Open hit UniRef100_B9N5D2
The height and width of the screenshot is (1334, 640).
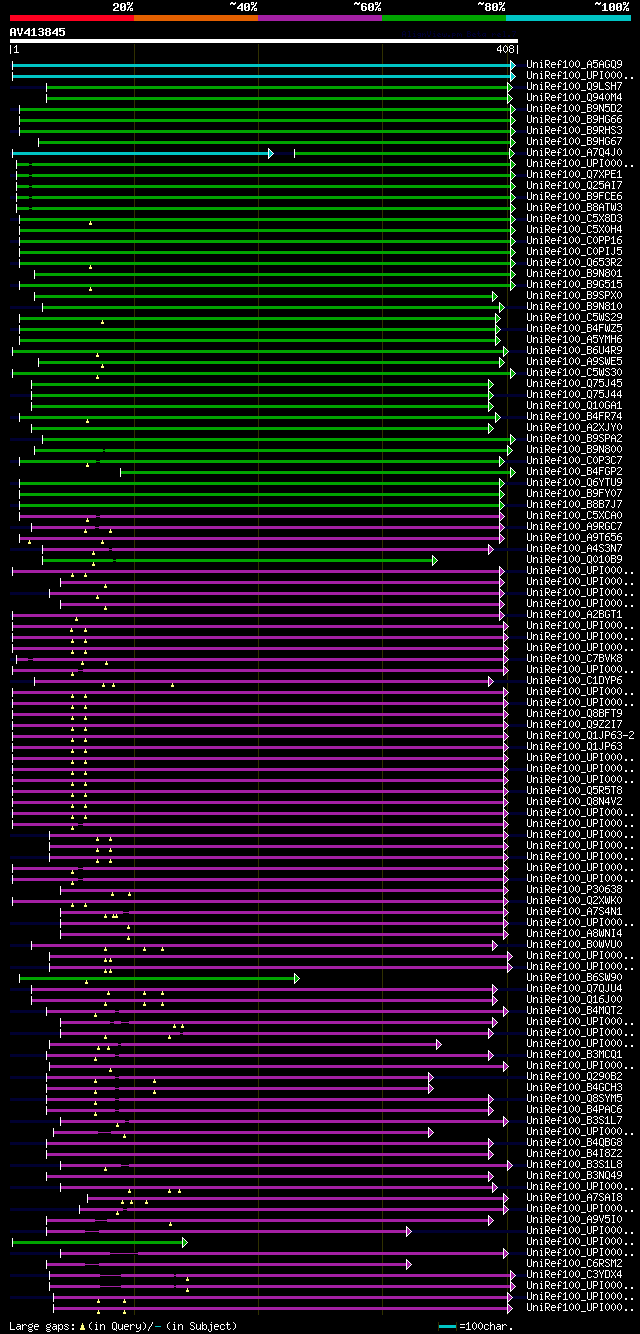pyautogui.click(x=574, y=108)
